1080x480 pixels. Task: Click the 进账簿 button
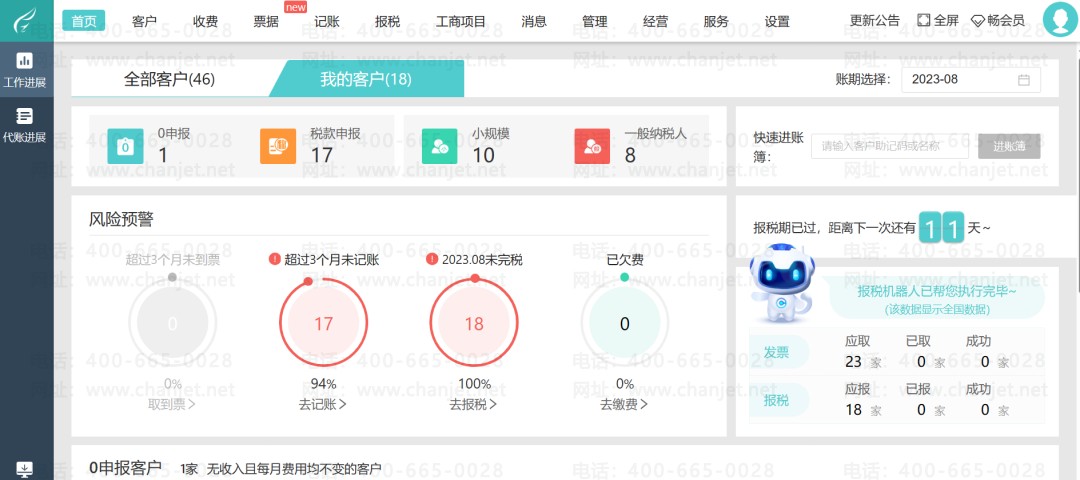pyautogui.click(x=1009, y=146)
